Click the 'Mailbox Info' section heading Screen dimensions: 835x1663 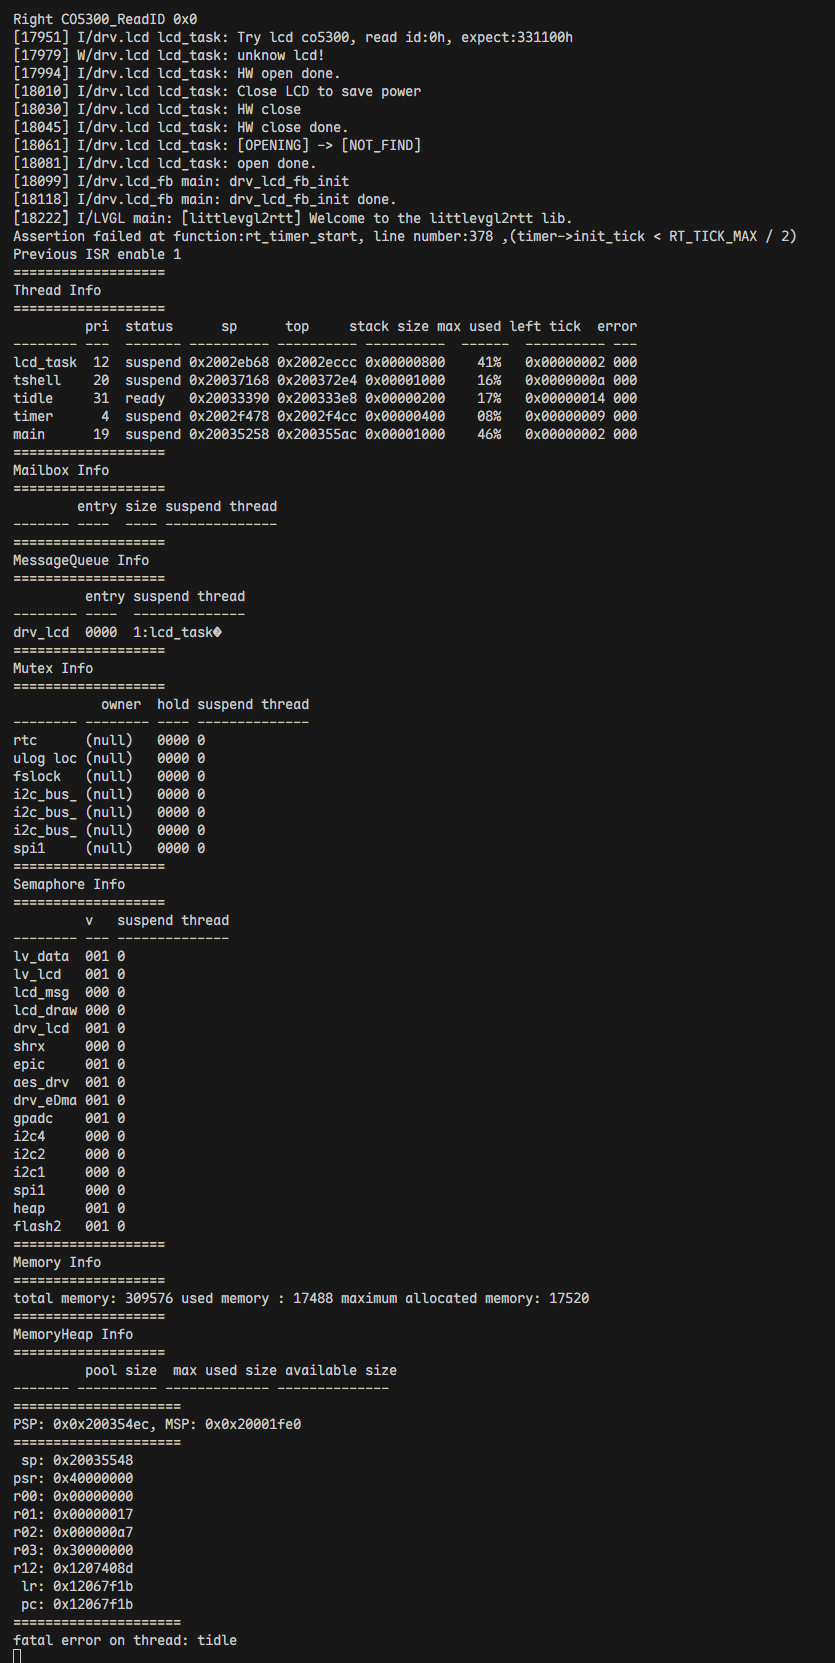tap(61, 470)
